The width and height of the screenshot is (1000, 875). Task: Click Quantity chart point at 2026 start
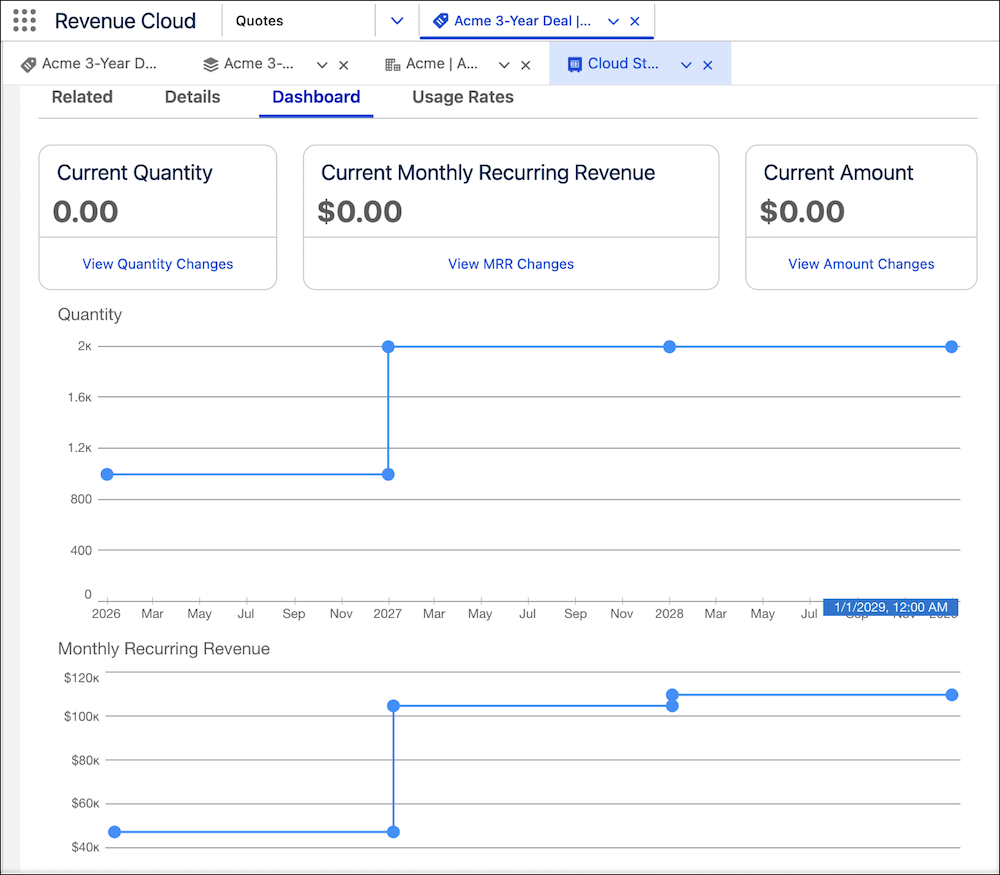coord(107,474)
